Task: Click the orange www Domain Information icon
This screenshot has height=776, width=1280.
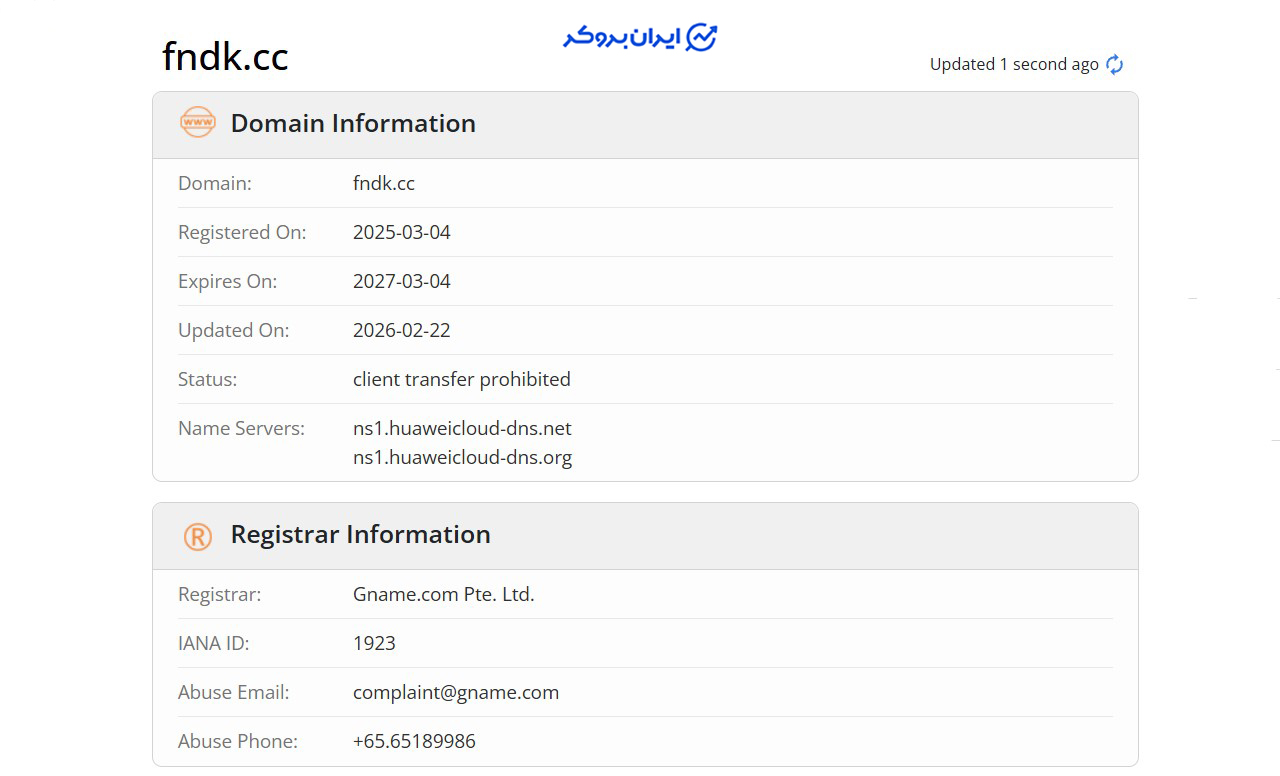Action: point(197,122)
